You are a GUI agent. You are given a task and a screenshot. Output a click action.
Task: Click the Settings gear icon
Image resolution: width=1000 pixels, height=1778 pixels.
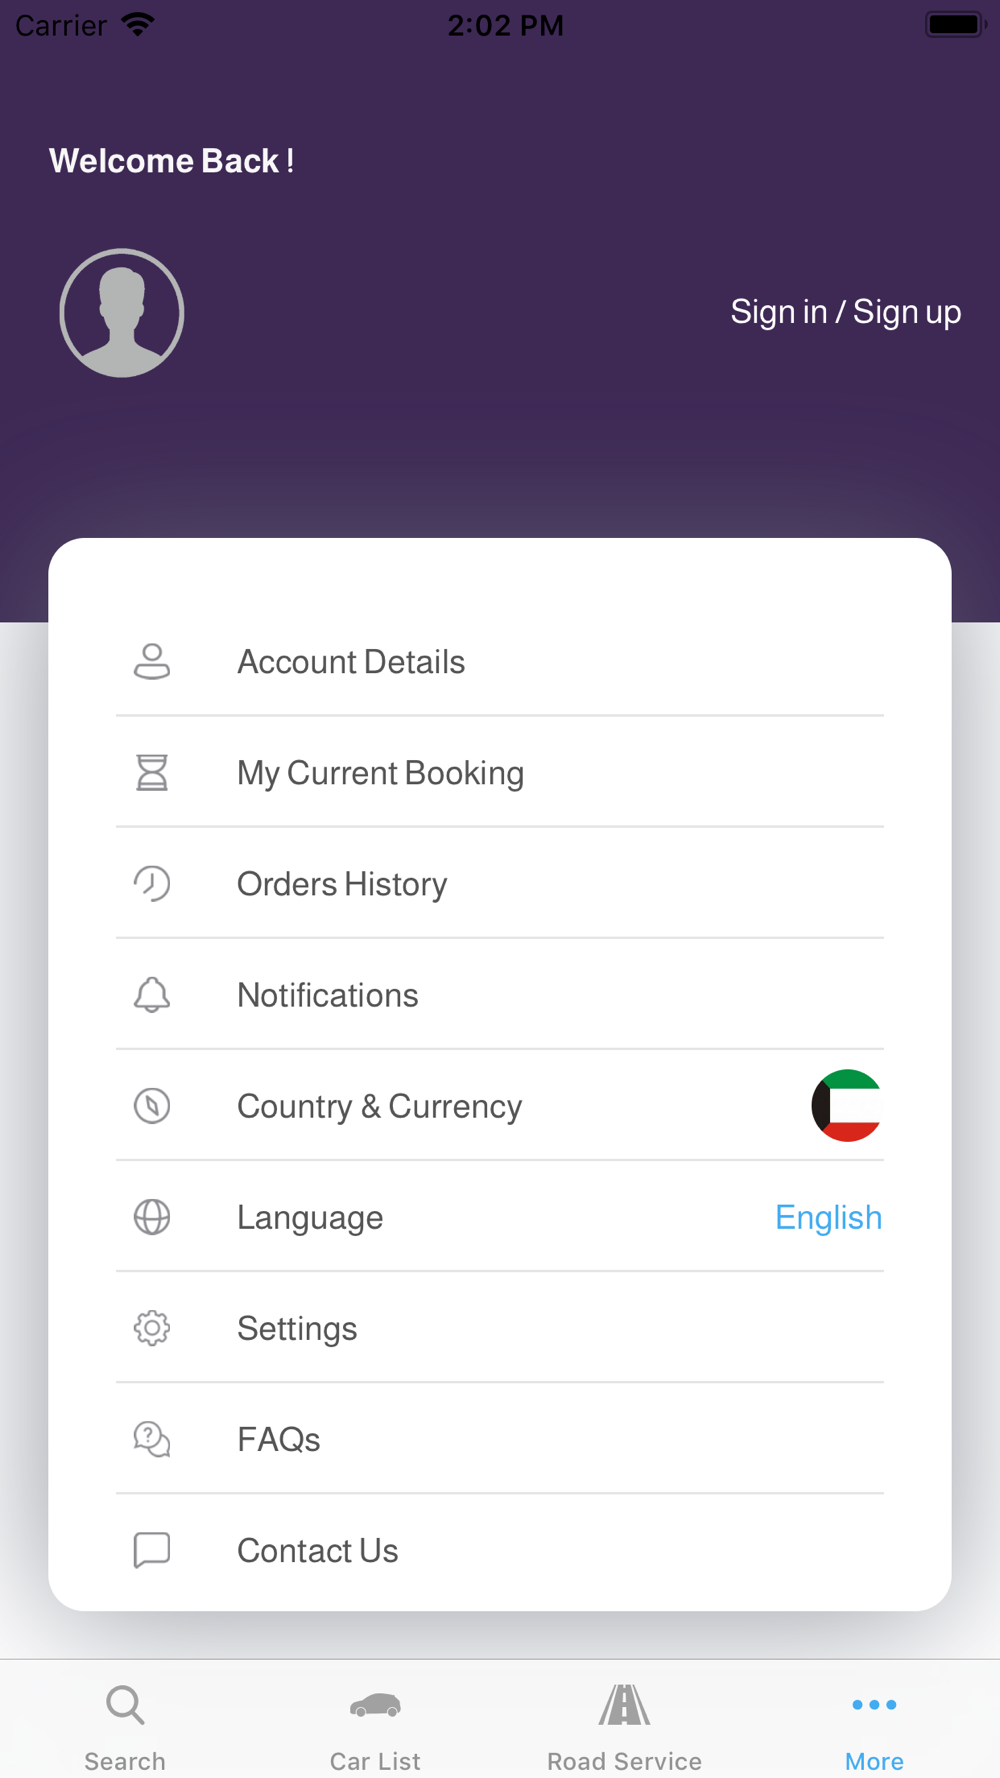coord(152,1327)
